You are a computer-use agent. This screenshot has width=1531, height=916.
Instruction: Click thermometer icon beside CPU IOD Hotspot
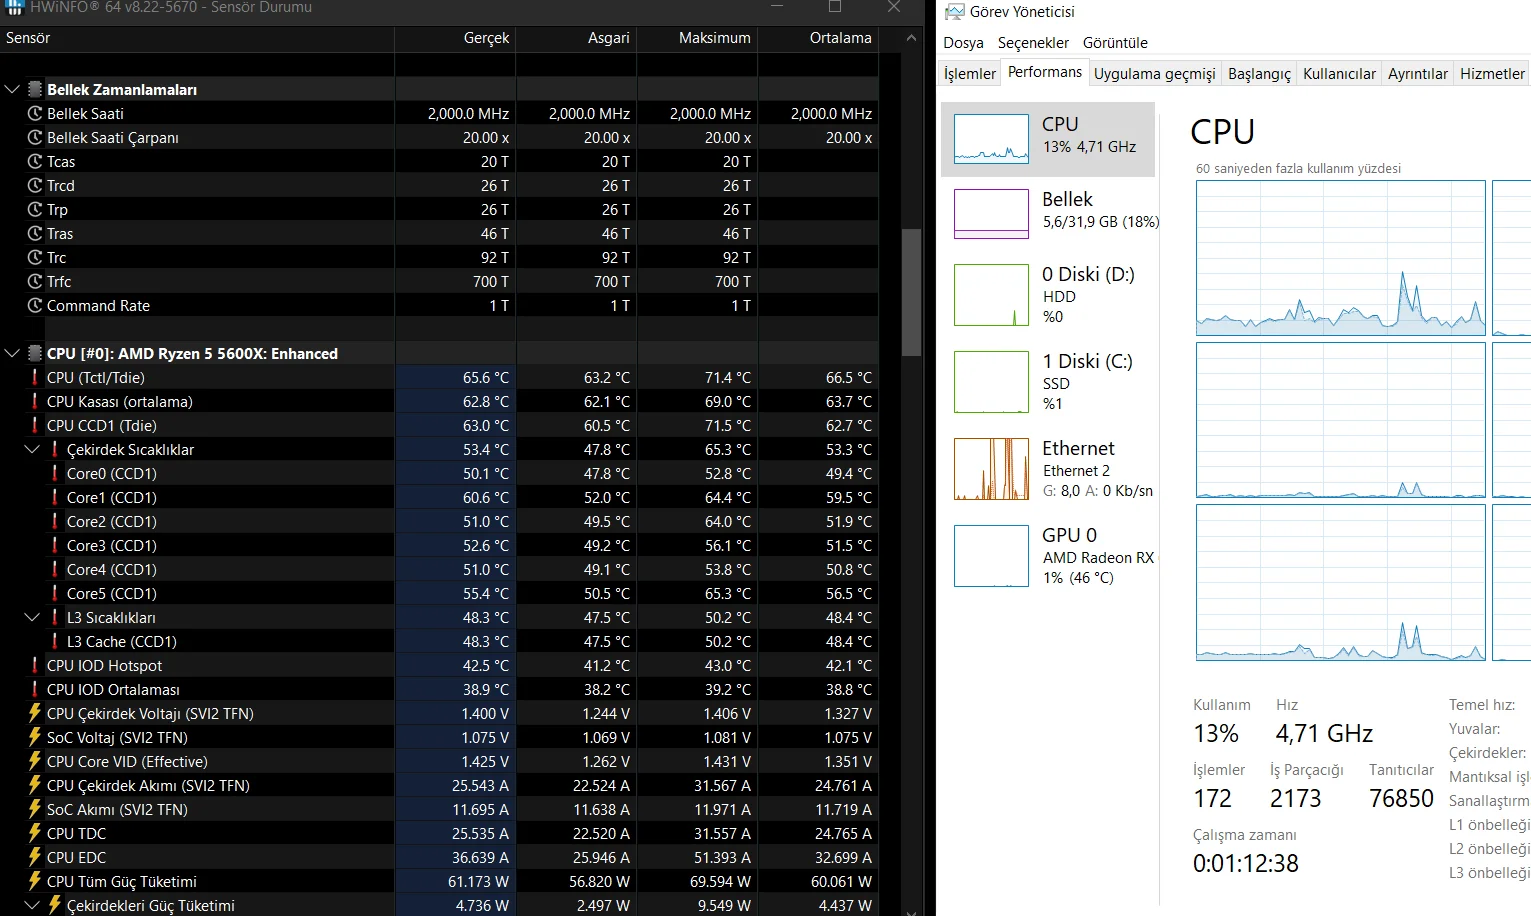[x=35, y=666]
